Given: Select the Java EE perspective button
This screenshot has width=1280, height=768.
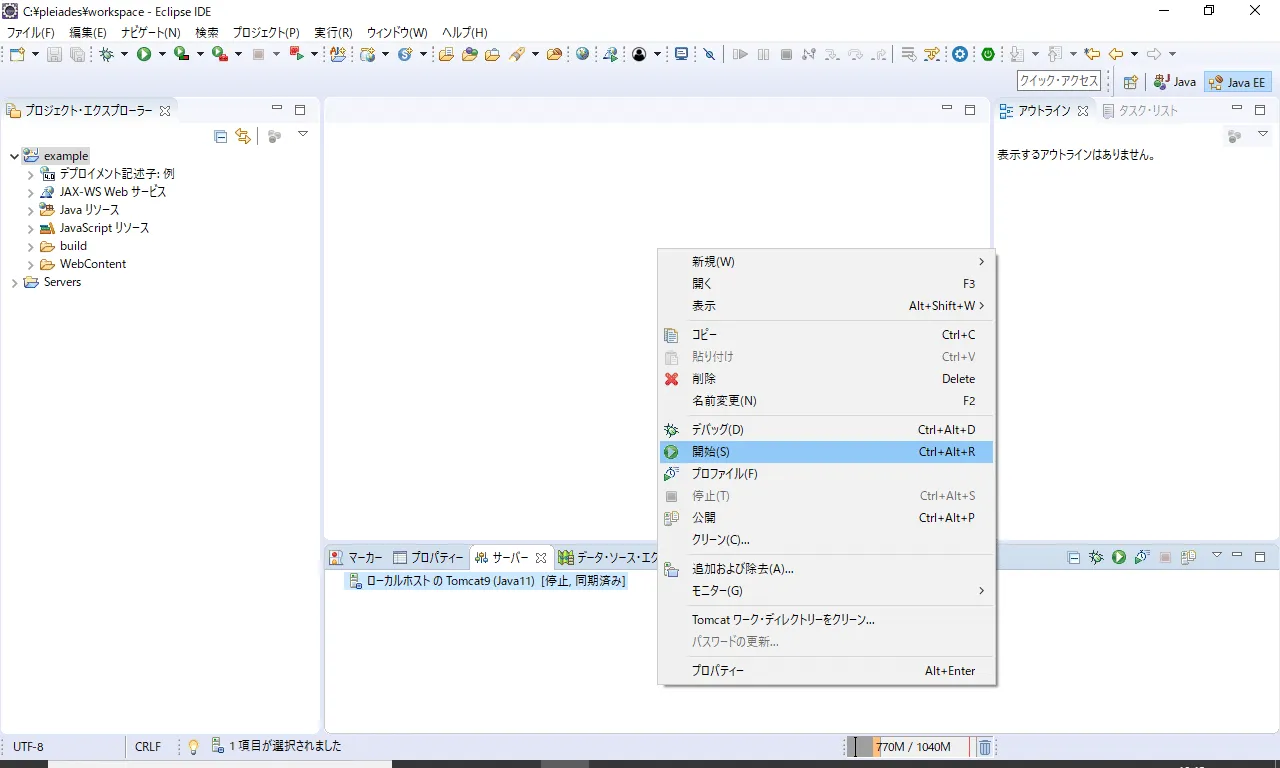Looking at the screenshot, I should coord(1237,82).
